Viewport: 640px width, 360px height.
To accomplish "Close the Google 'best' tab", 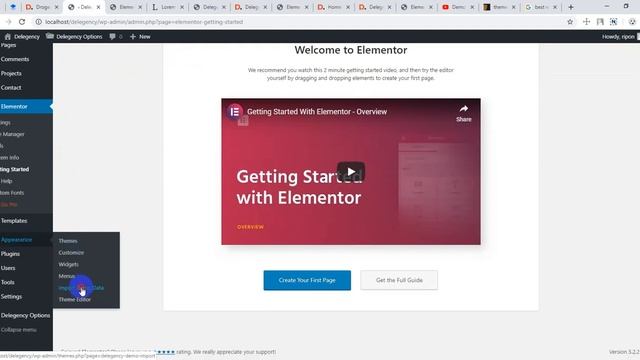I will [x=555, y=7].
